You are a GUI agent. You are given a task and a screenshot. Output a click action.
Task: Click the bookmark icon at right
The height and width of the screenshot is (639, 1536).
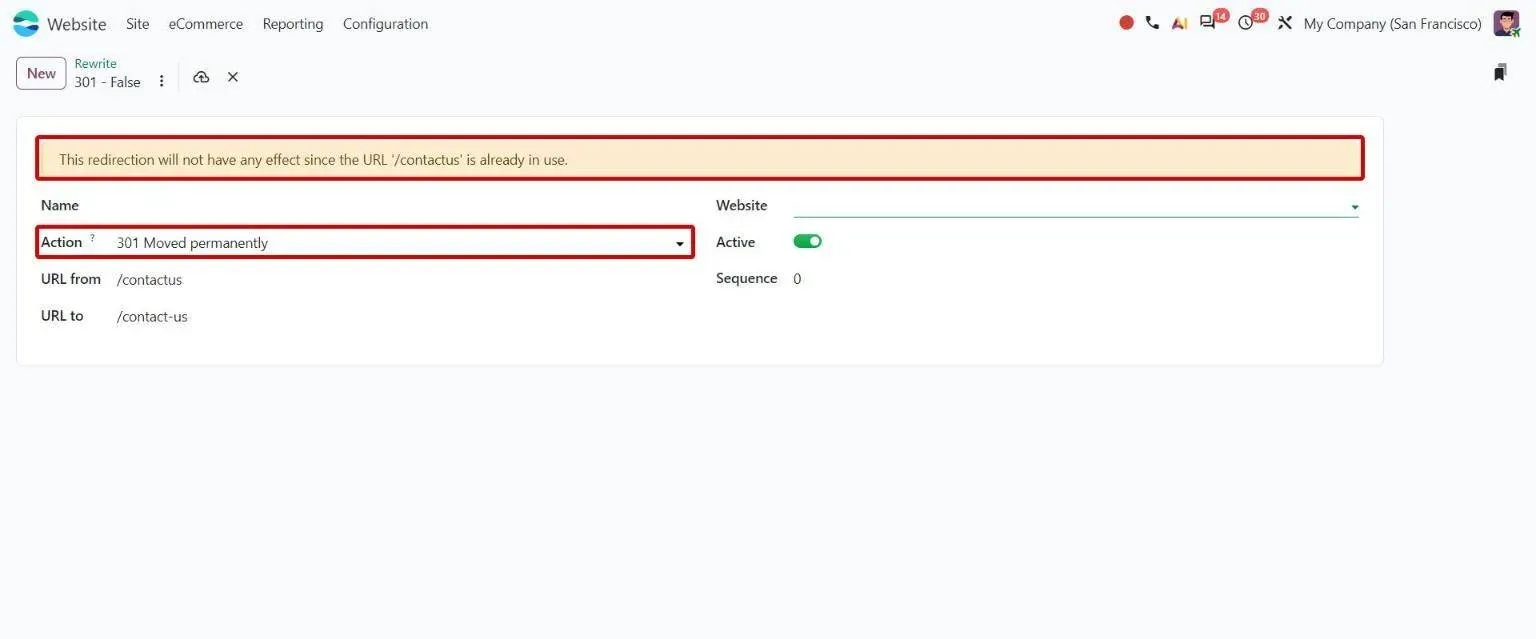coord(1500,73)
